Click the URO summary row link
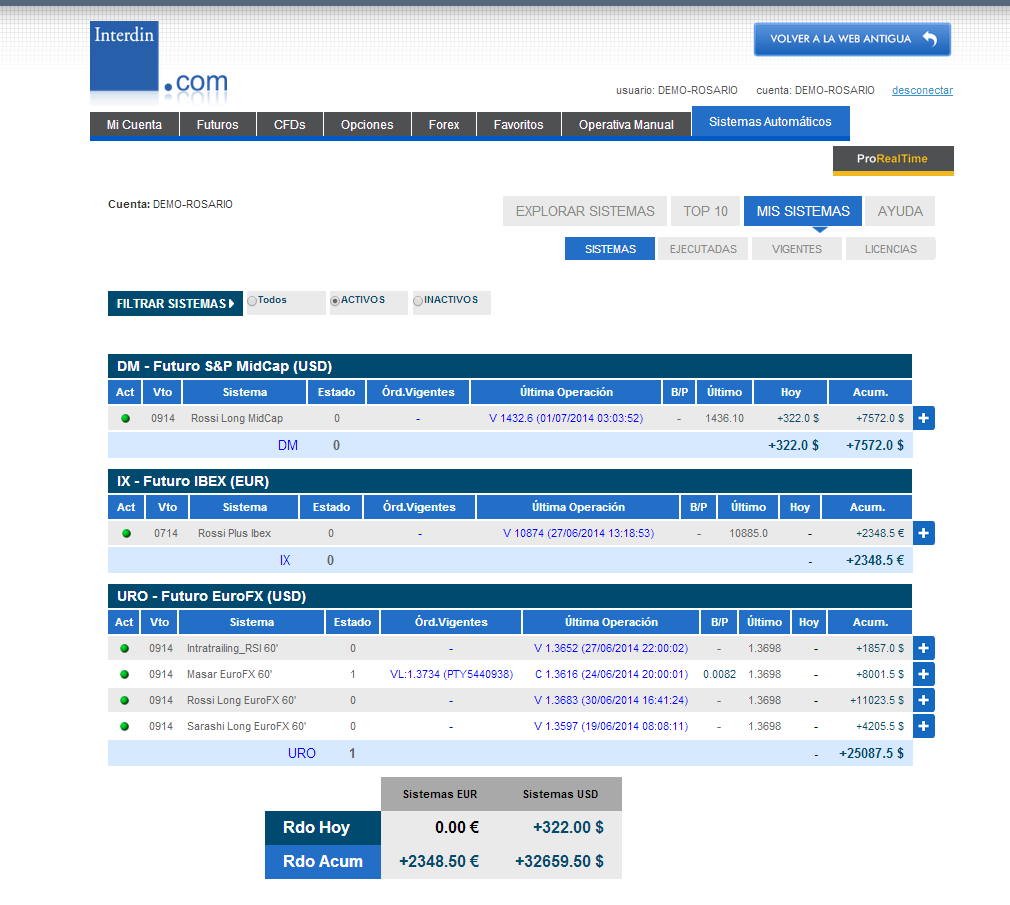 301,754
